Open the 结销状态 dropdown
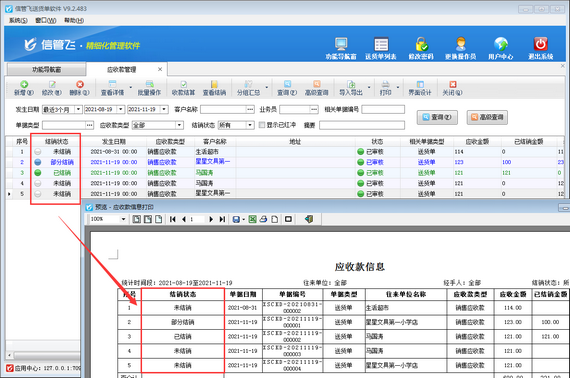This screenshot has height=378, width=570. point(250,125)
